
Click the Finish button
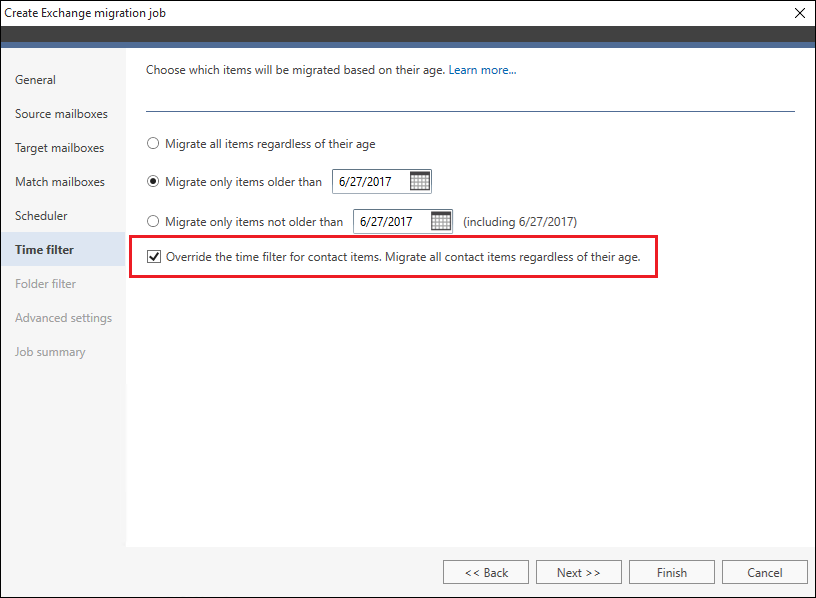click(672, 572)
